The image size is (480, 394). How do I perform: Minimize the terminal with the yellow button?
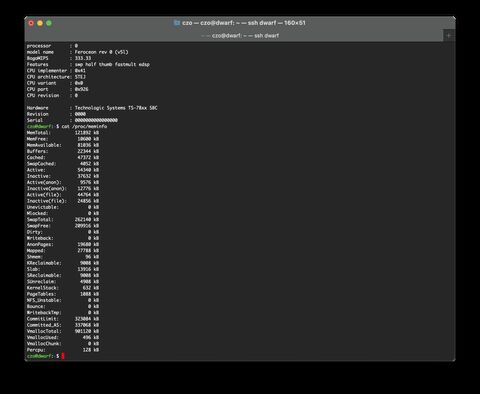40,23
